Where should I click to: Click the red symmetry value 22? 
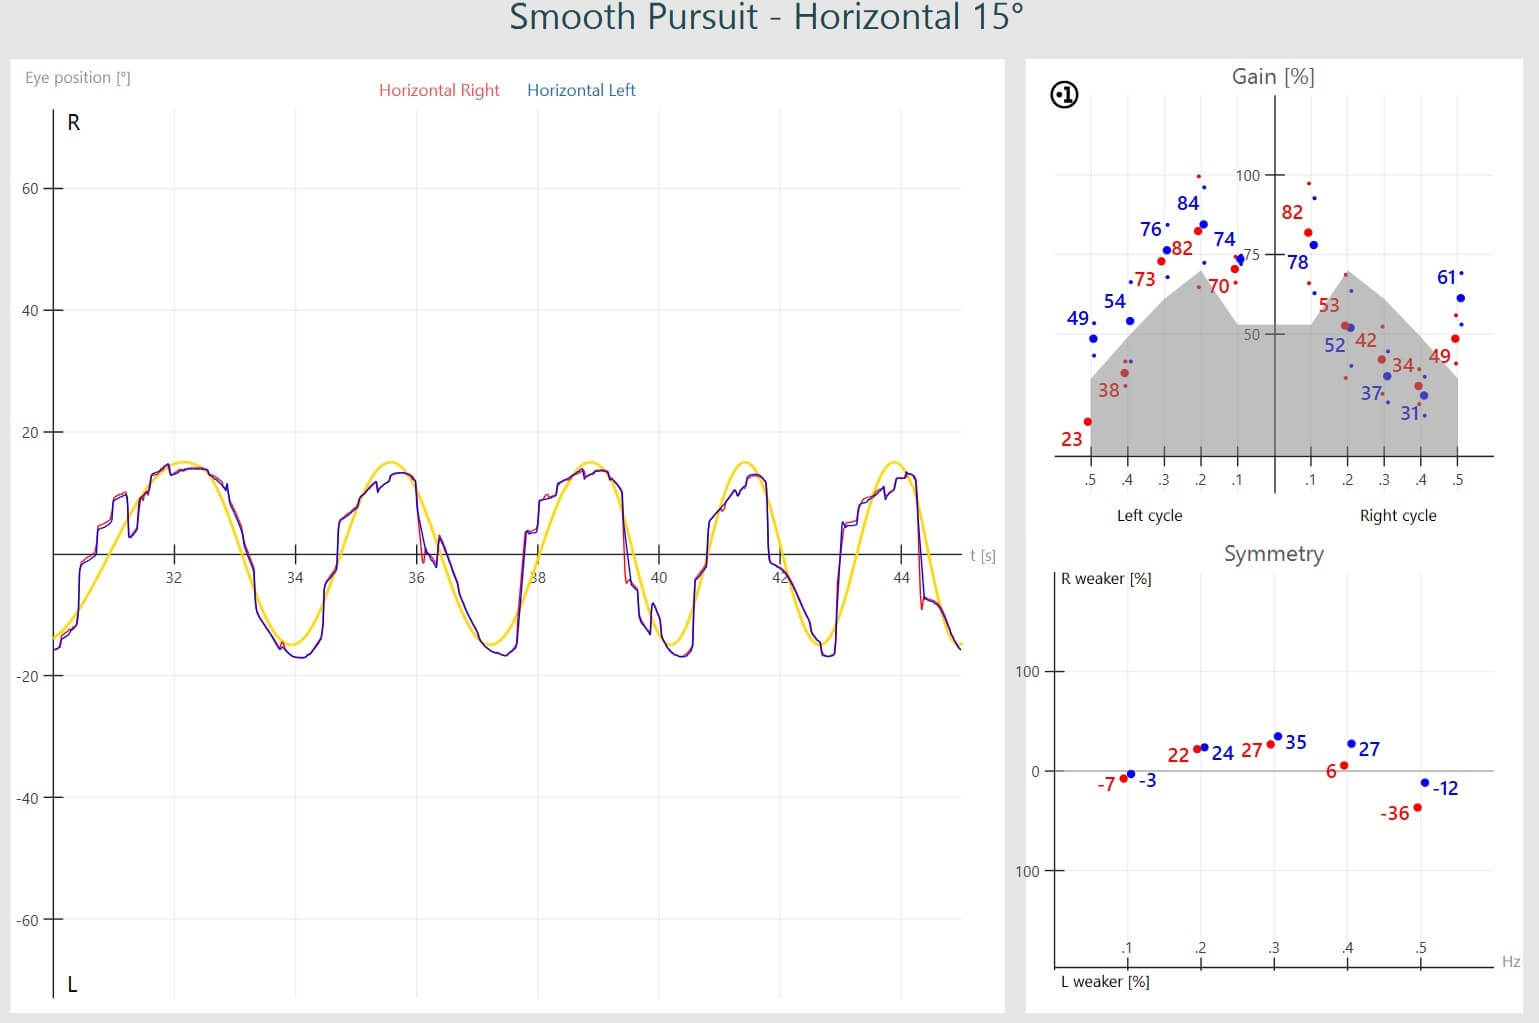[1179, 756]
